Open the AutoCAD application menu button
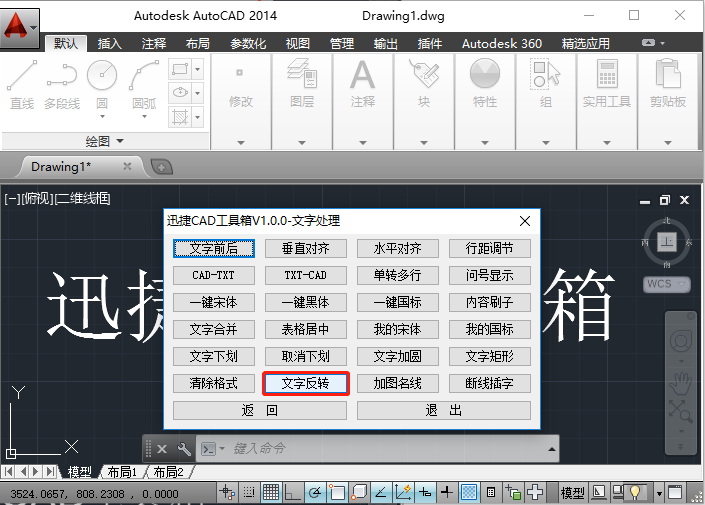The height and width of the screenshot is (505, 705). coord(20,28)
